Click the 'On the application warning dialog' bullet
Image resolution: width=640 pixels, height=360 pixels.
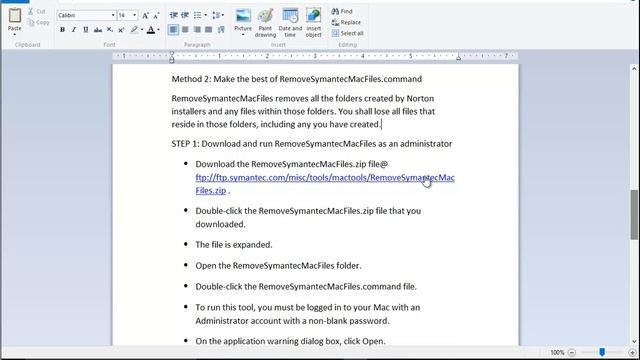point(290,341)
